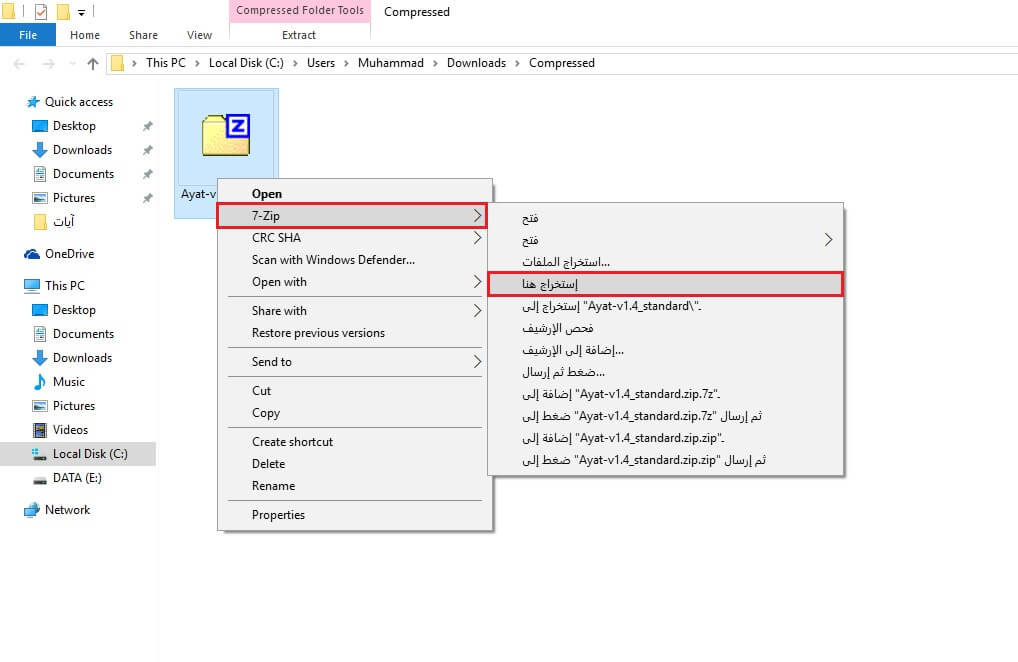The width and height of the screenshot is (1018, 662).
Task: Expand the chevron after This PC in address bar
Action: pyautogui.click(x=197, y=63)
